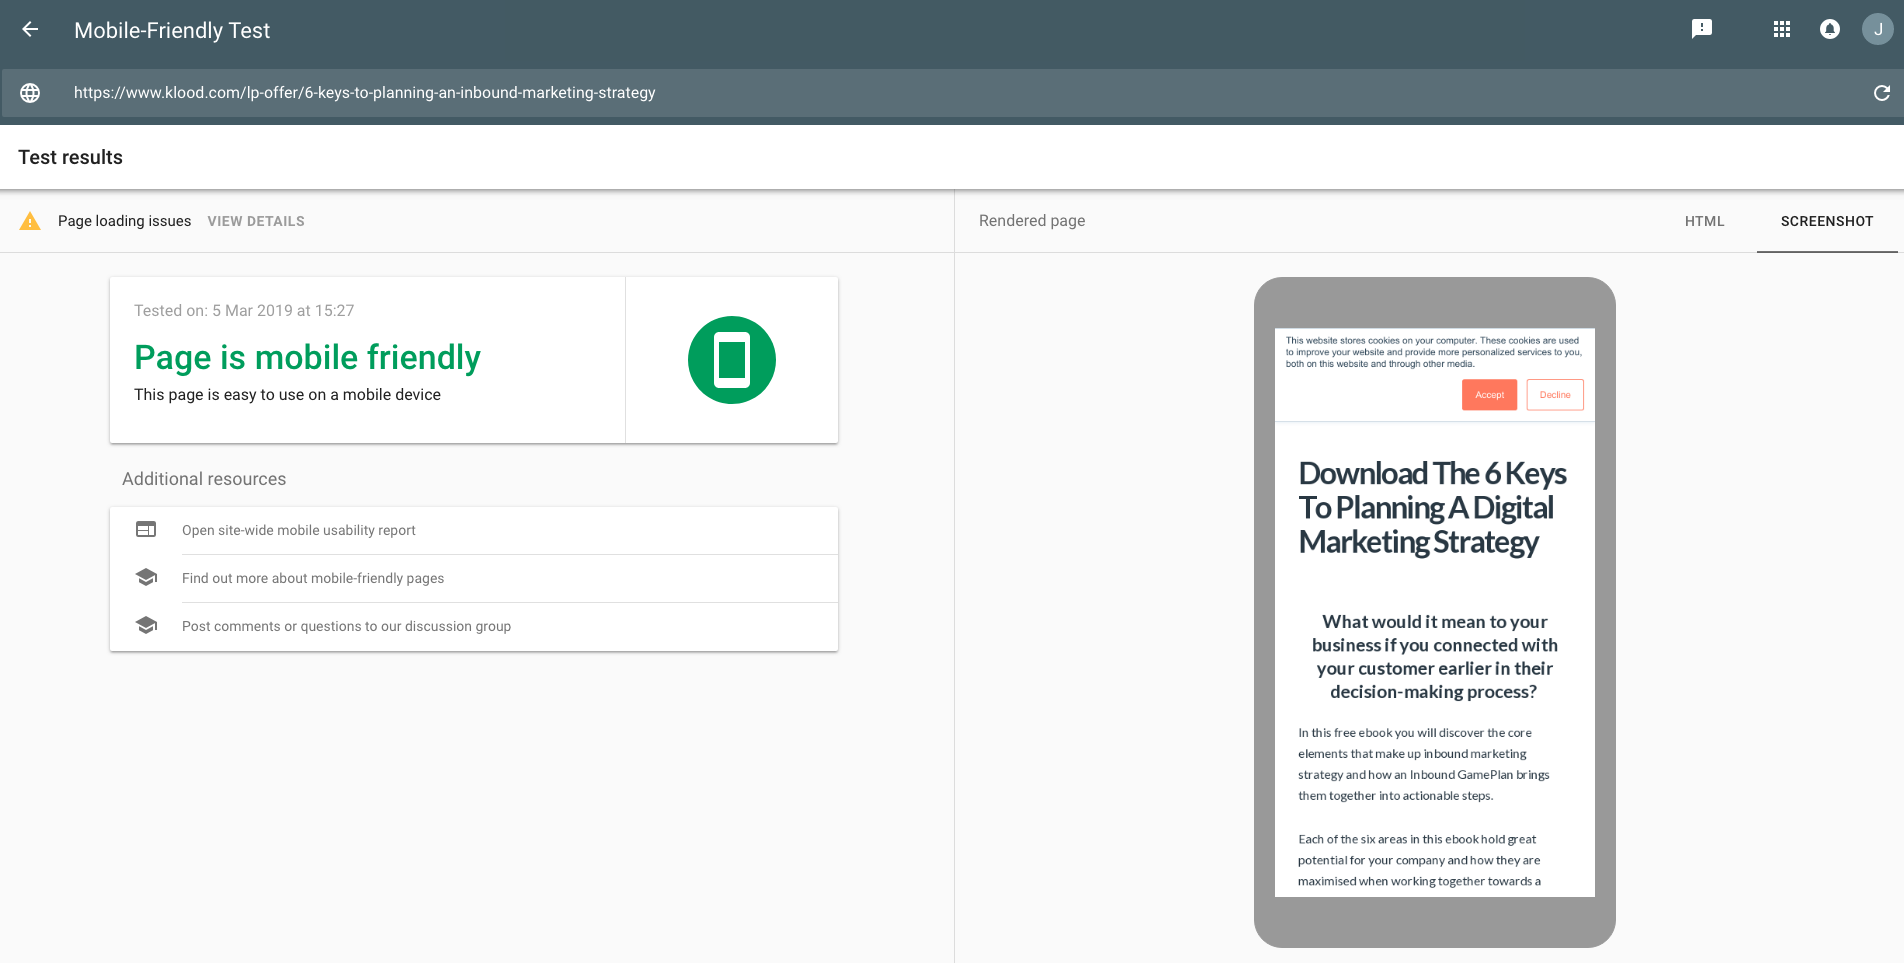Click the globe icon beside the URL

31,92
